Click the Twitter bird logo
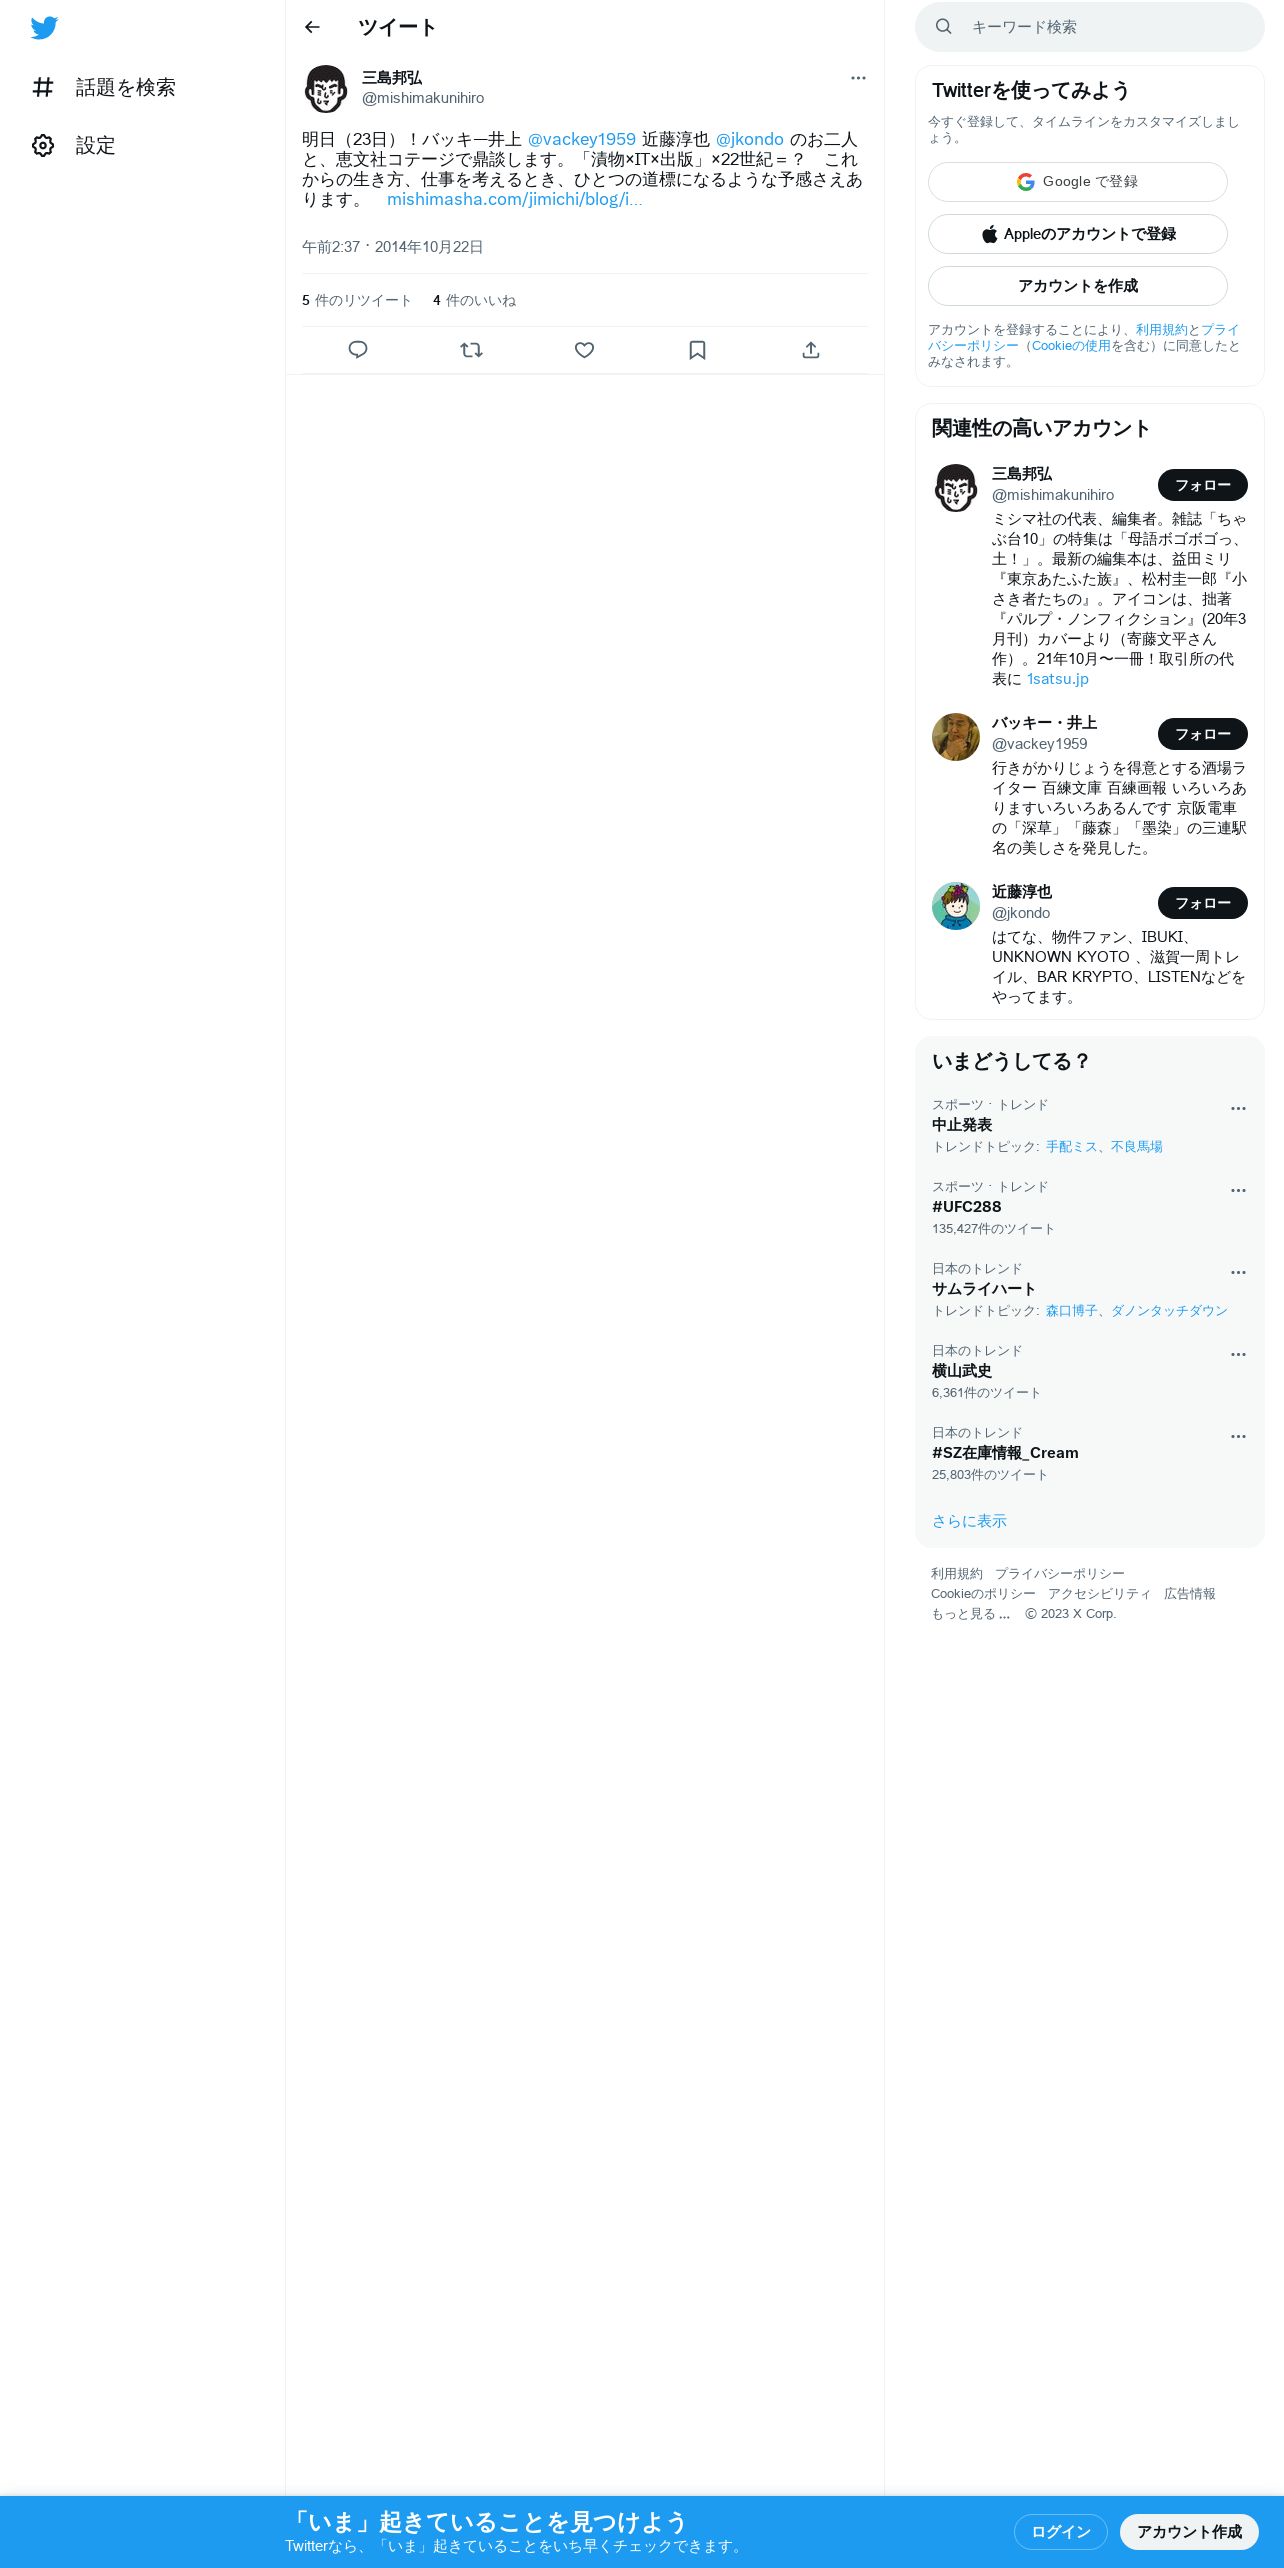This screenshot has width=1284, height=2568. 44,27
